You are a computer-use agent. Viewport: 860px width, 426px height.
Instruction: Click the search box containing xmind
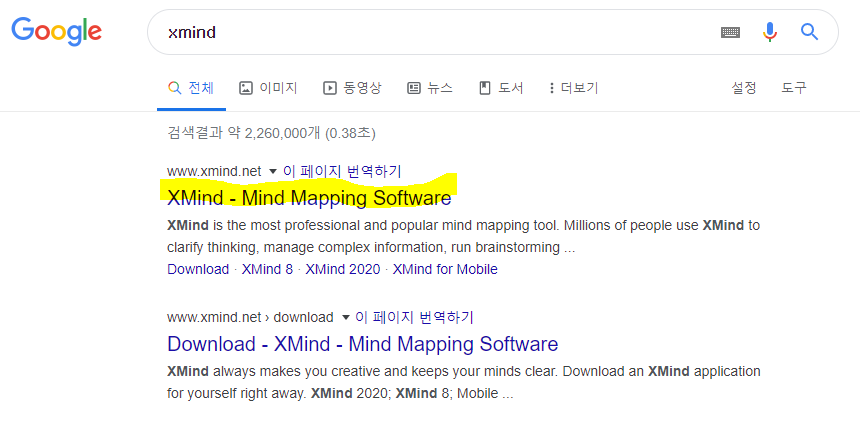coord(493,32)
